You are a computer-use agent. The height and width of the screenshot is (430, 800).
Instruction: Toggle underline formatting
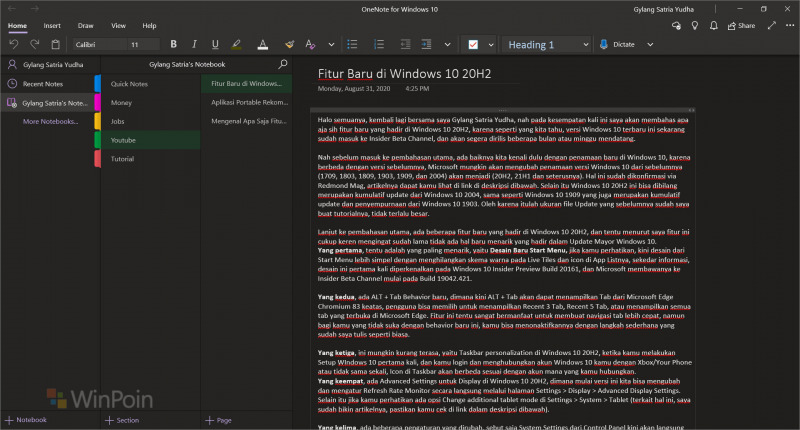click(x=215, y=44)
